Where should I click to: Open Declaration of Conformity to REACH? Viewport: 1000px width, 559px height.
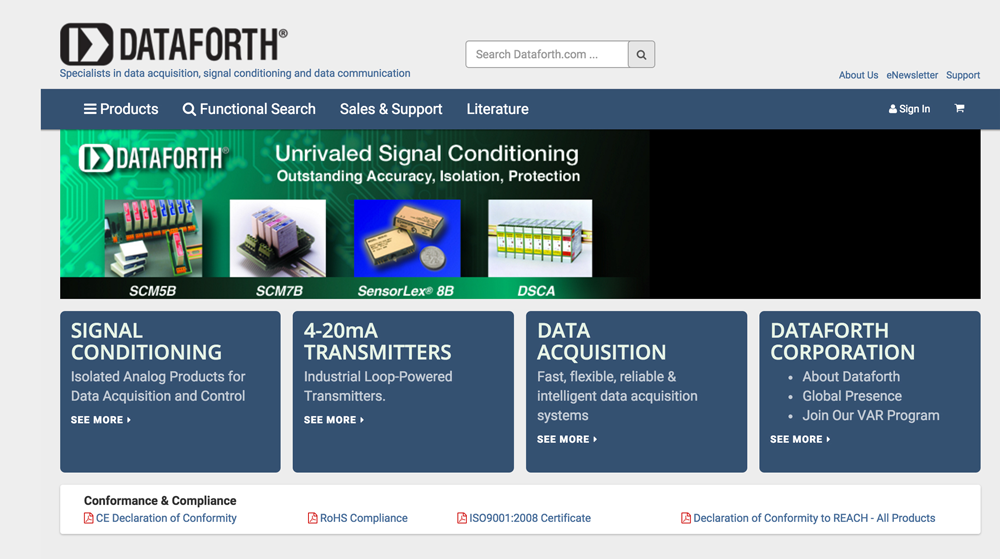814,518
